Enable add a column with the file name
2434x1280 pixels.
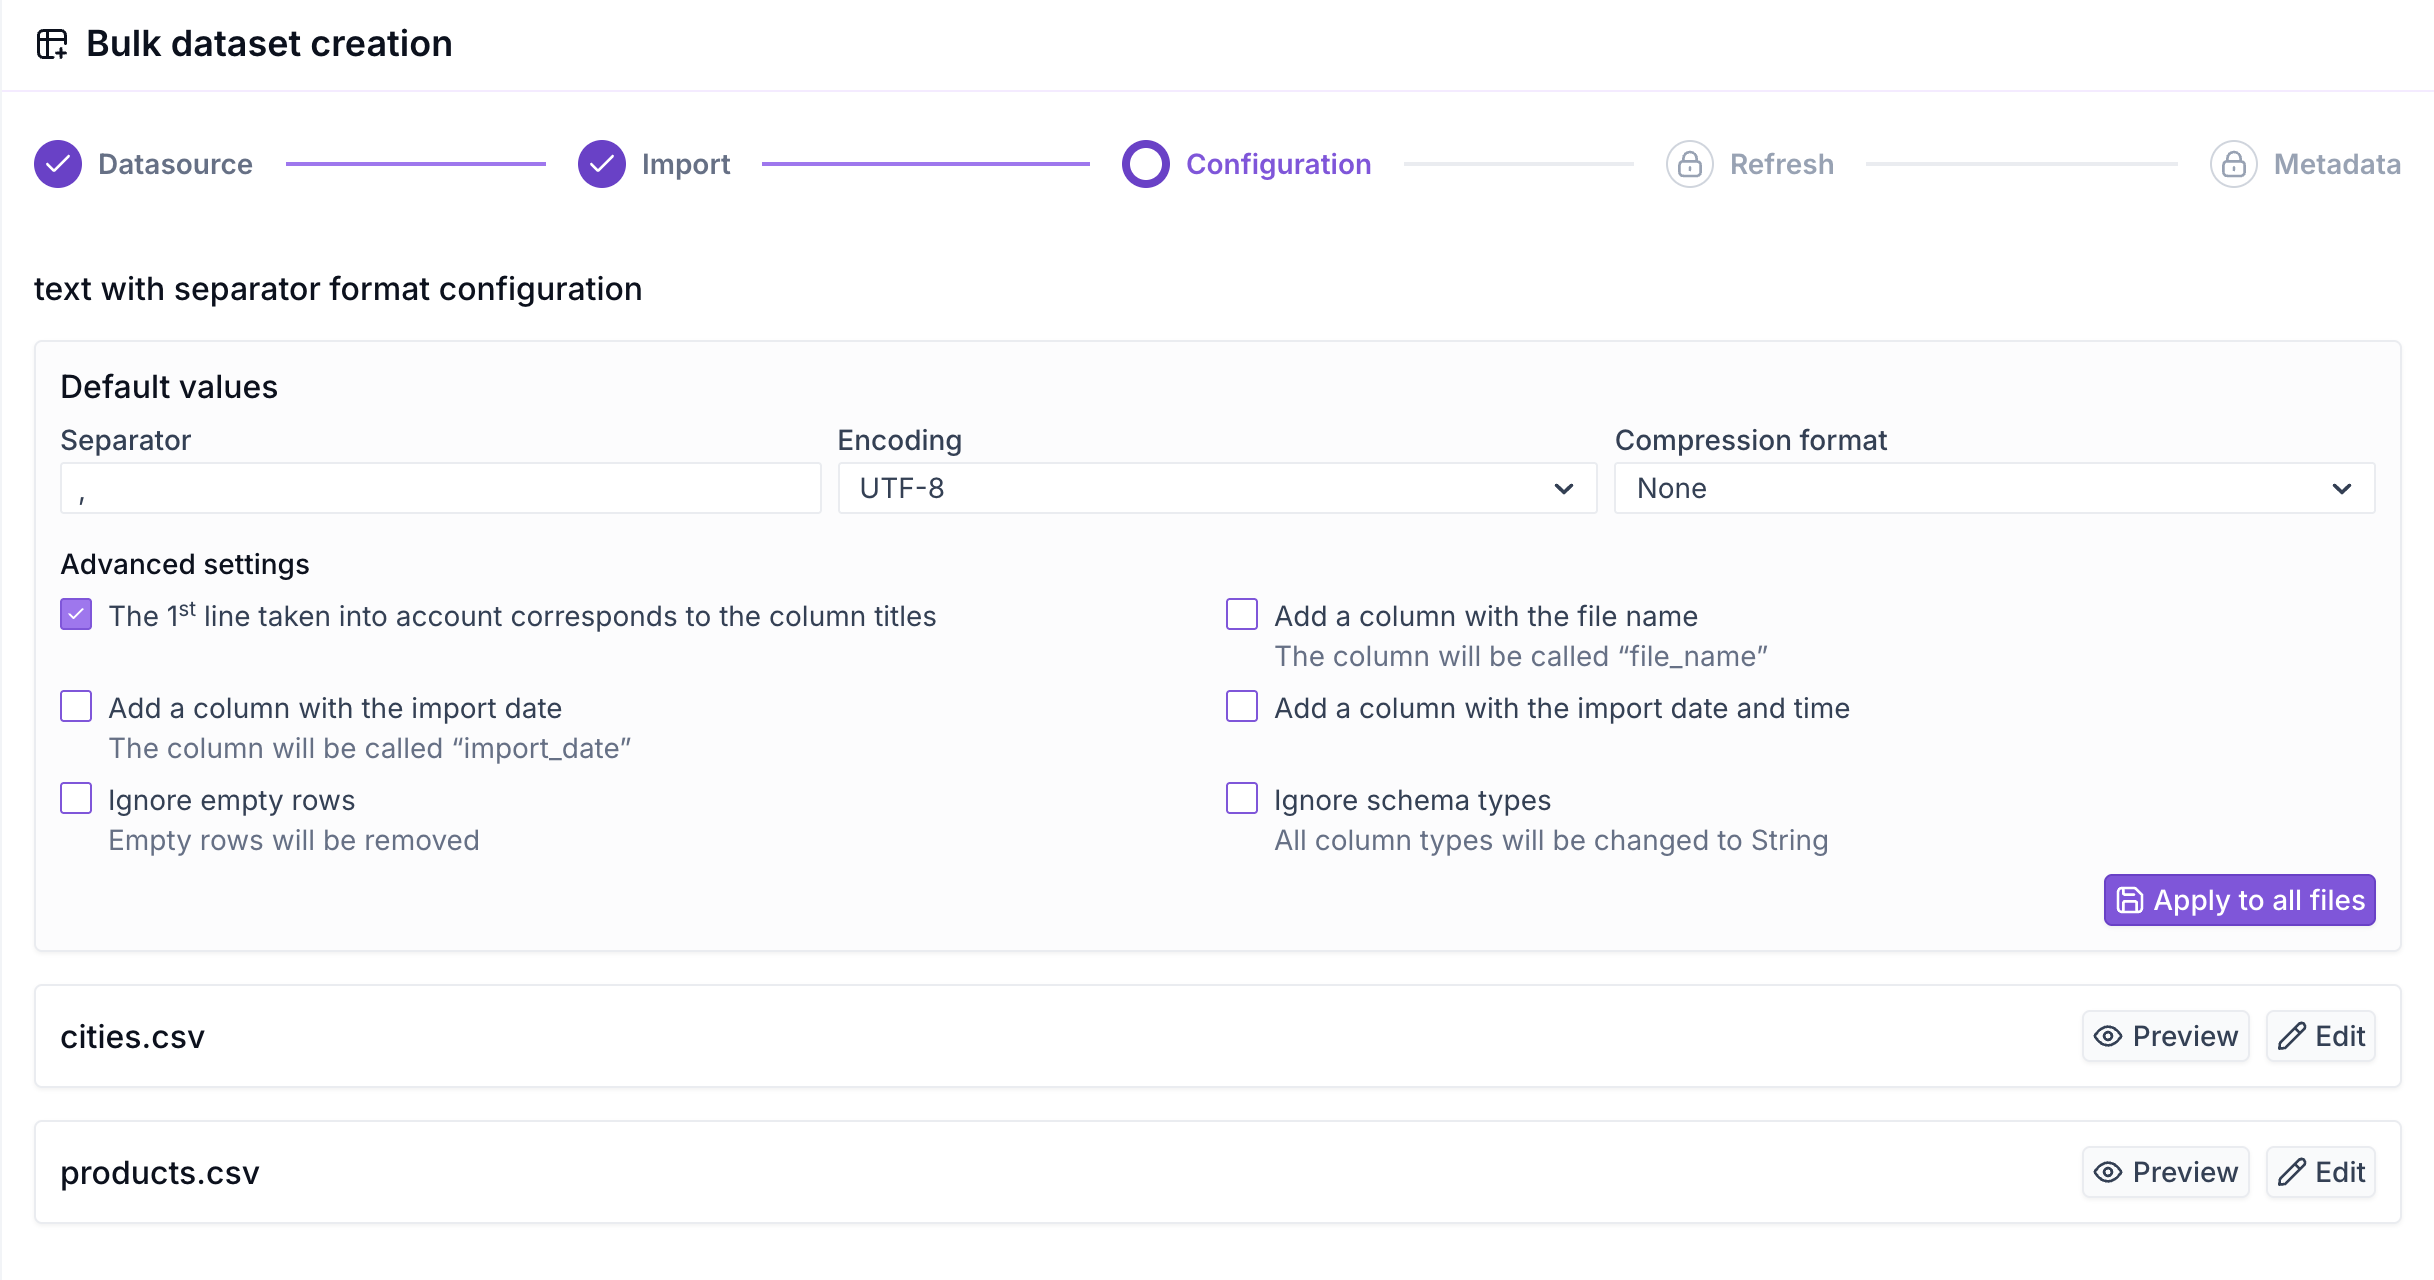coord(1242,614)
